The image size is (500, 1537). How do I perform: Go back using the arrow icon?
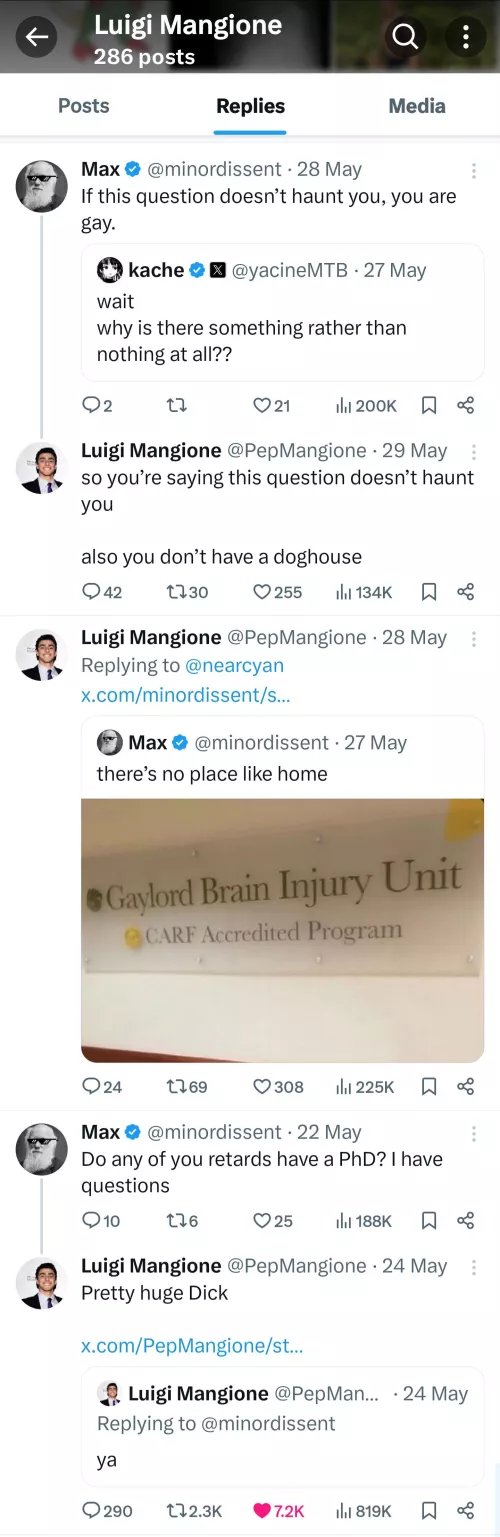pos(37,37)
